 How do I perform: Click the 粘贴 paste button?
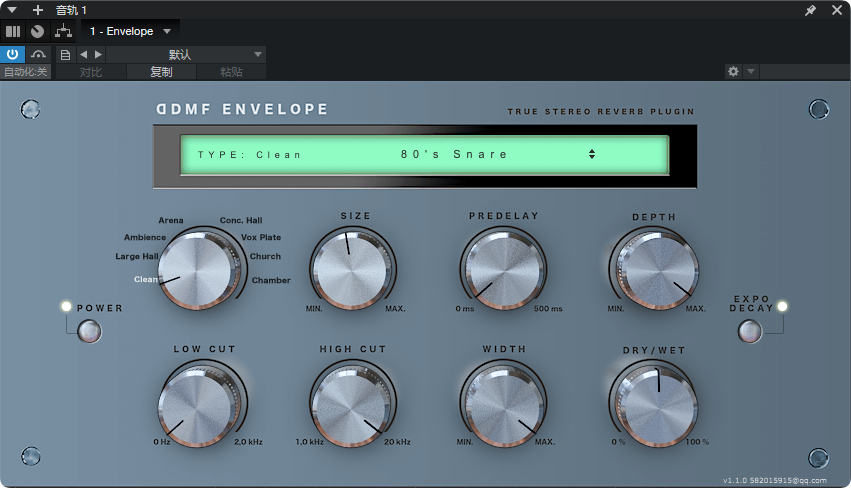pos(231,72)
